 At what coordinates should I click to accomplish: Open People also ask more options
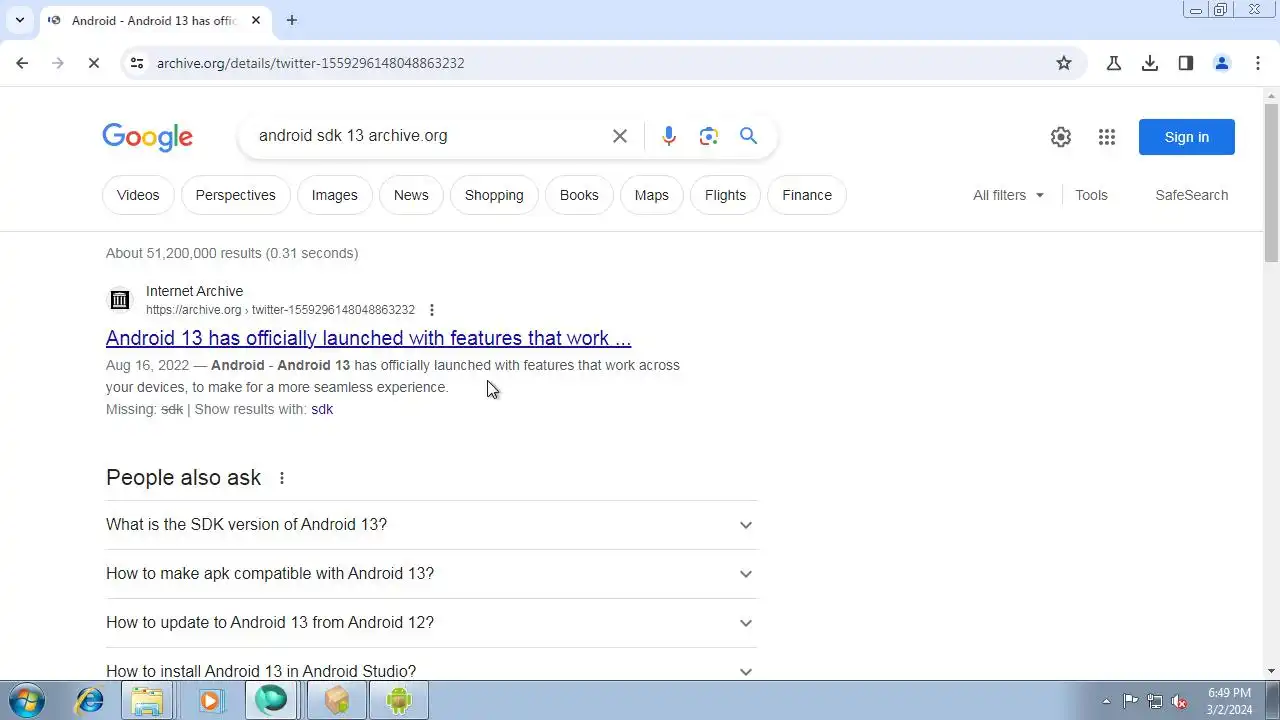tap(282, 478)
